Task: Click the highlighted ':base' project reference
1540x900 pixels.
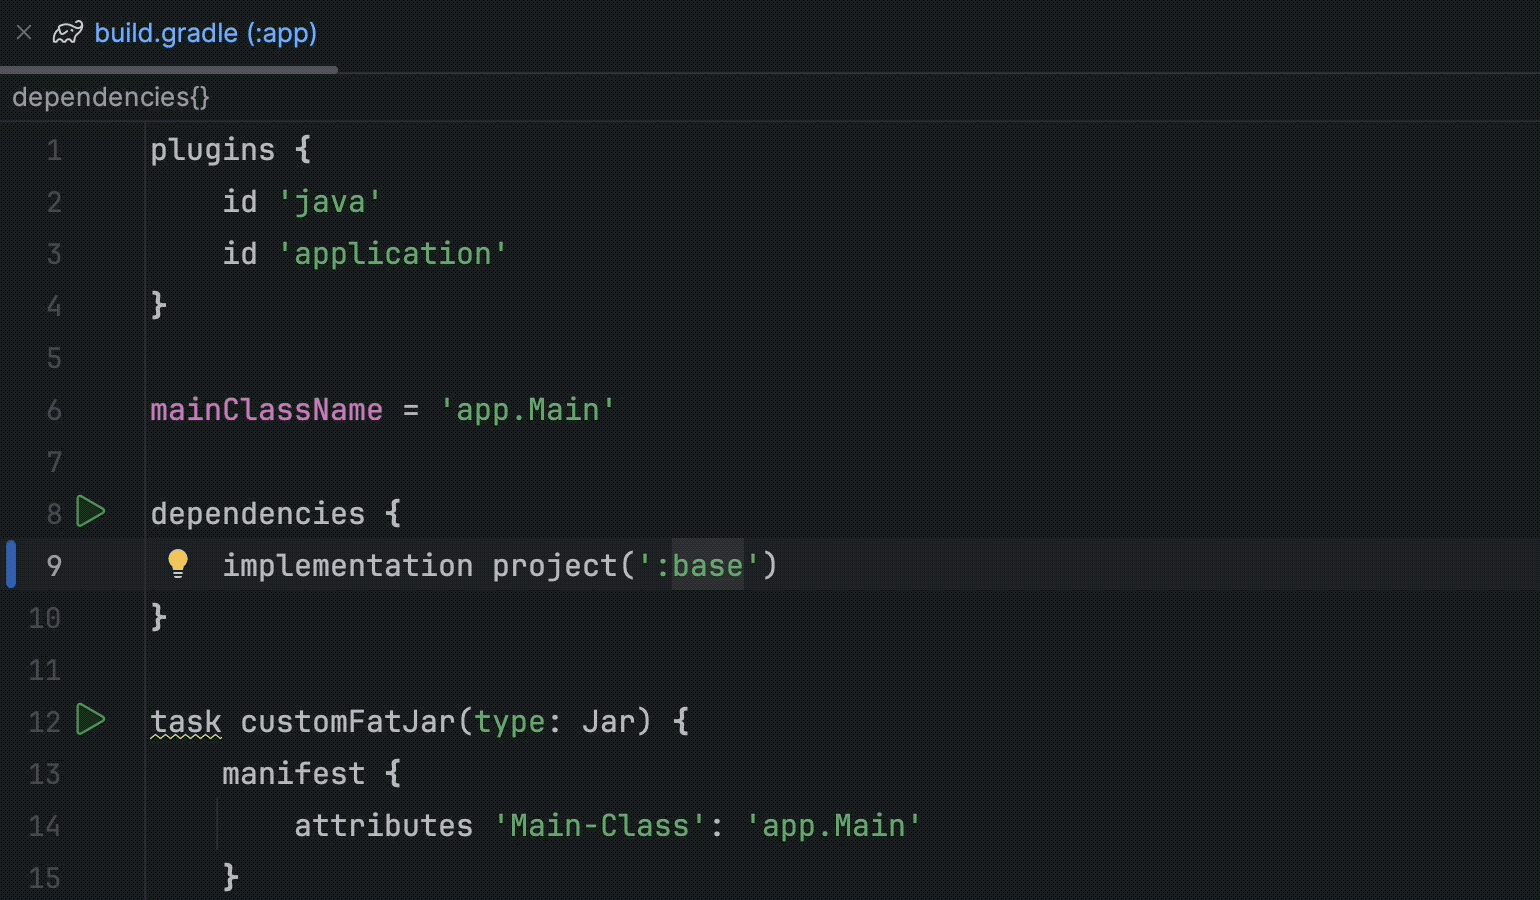Action: (x=706, y=565)
